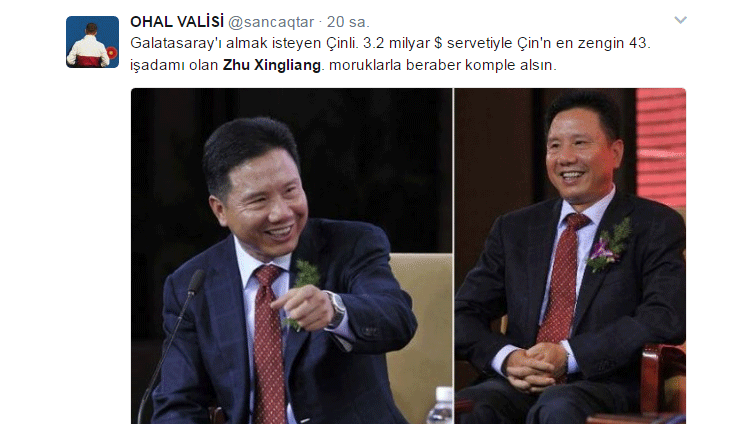This screenshot has width=750, height=430.
Task: Click the red tie in the left photo
Action: click(268, 341)
